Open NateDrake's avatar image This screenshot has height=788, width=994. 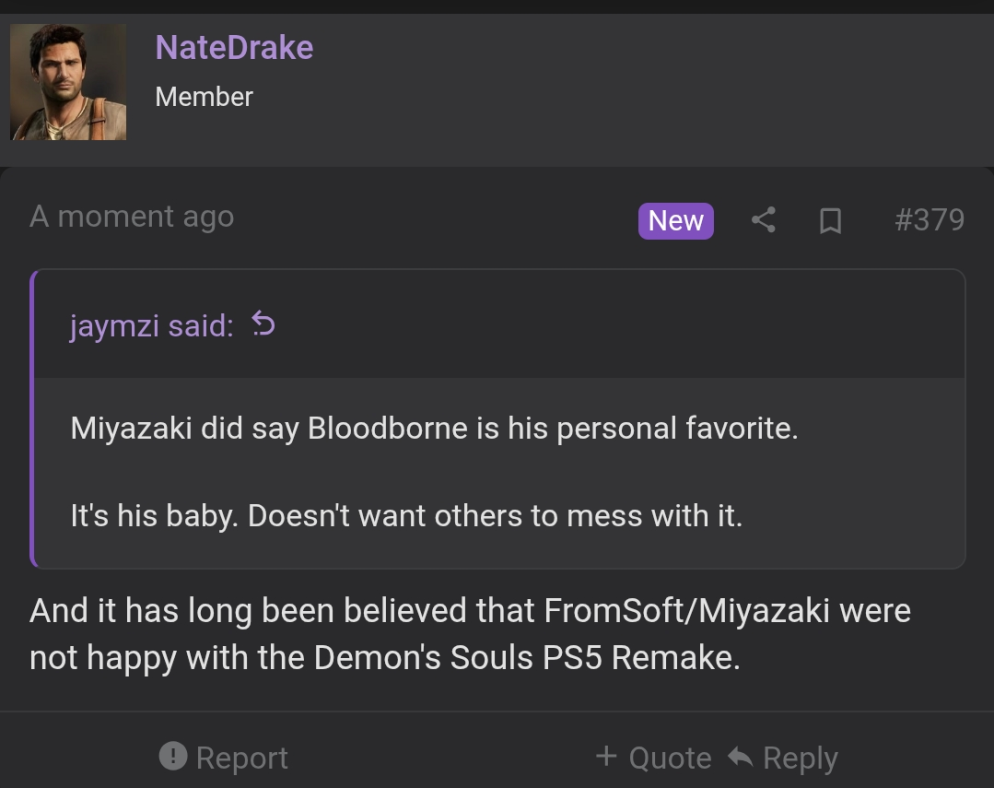point(68,82)
